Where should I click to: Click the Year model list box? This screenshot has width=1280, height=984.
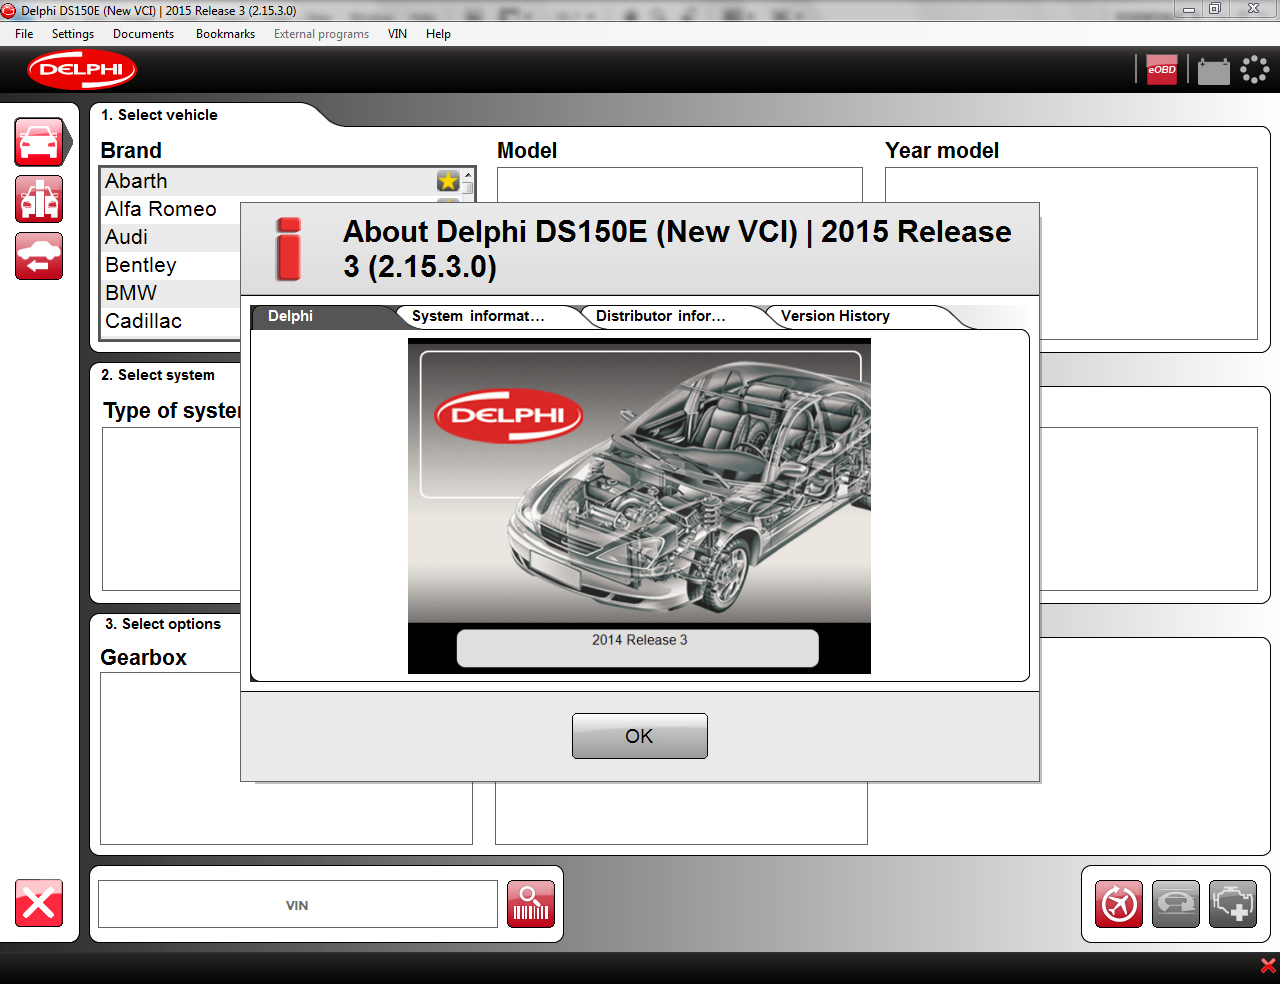(1071, 254)
